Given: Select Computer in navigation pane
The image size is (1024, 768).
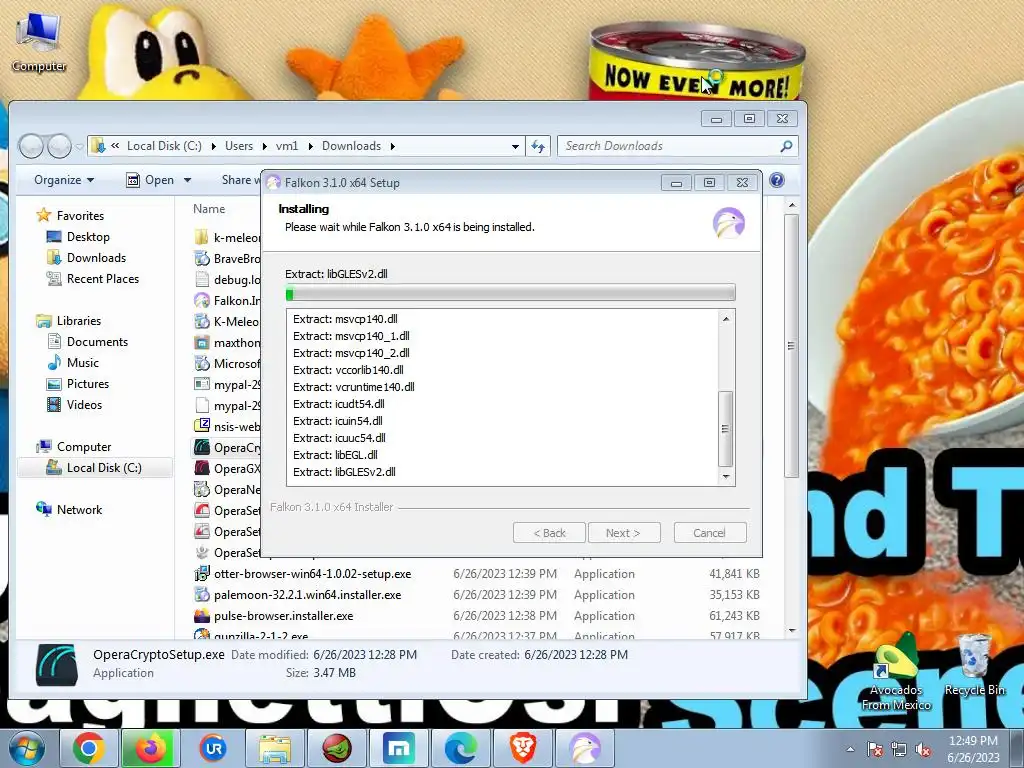Looking at the screenshot, I should click(84, 447).
